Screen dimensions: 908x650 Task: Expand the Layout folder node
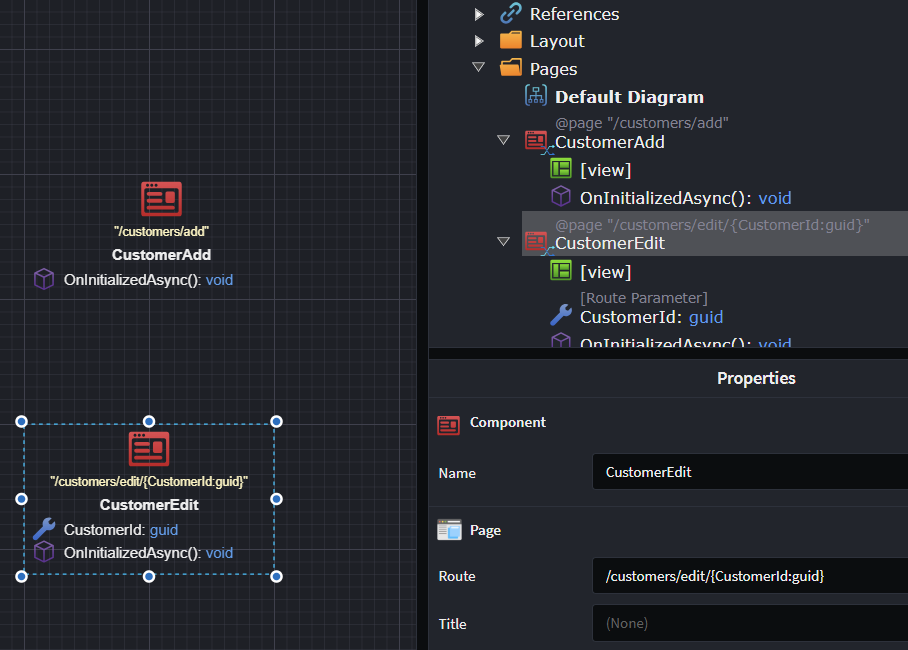pyautogui.click(x=479, y=41)
